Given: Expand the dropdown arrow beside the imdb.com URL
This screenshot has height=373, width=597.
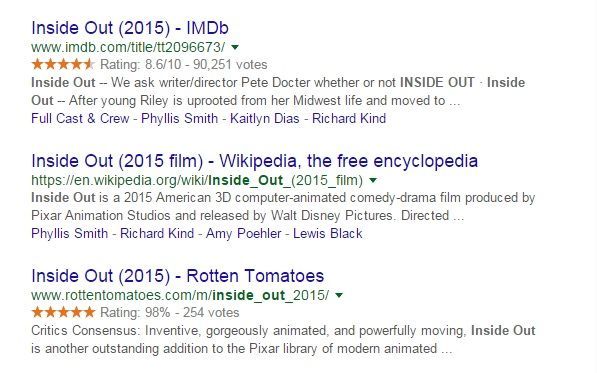Looking at the screenshot, I should 235,47.
